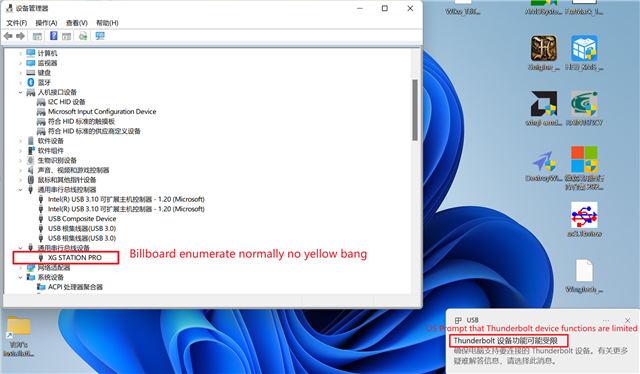Collapse the 人机接口设备 category
The height and width of the screenshot is (374, 640).
pyautogui.click(x=20, y=92)
